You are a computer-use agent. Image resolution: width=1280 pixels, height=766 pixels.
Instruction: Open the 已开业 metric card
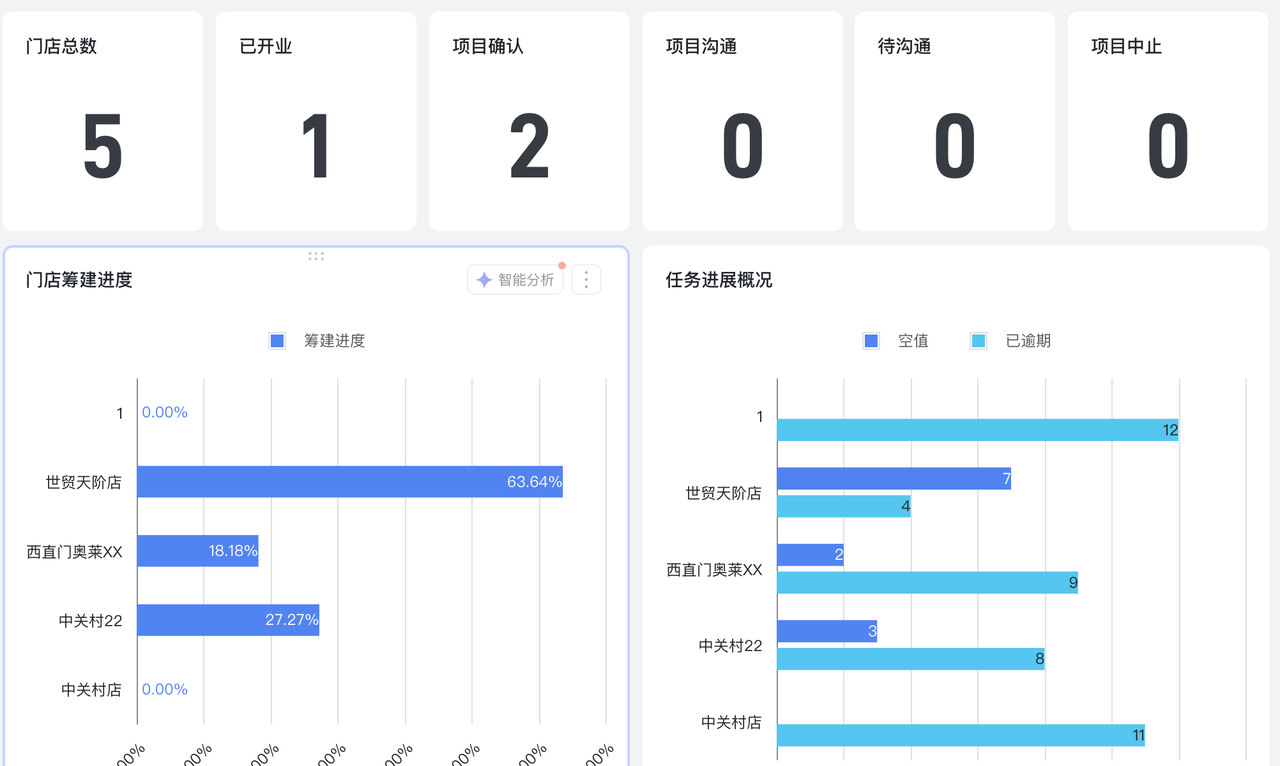[x=316, y=121]
